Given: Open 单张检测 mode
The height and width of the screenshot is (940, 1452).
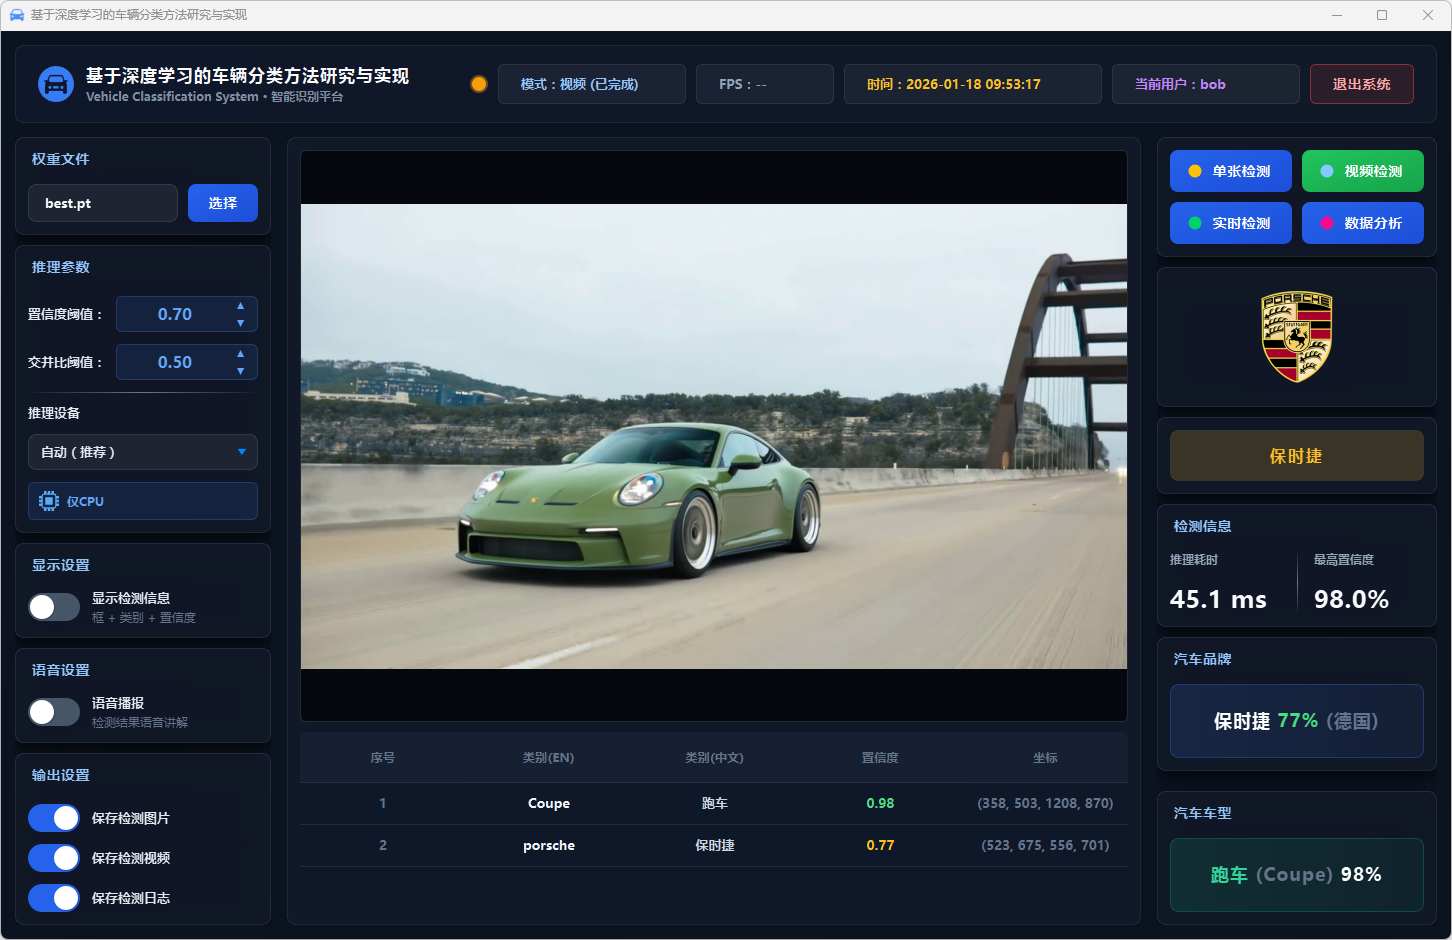Looking at the screenshot, I should [1231, 171].
